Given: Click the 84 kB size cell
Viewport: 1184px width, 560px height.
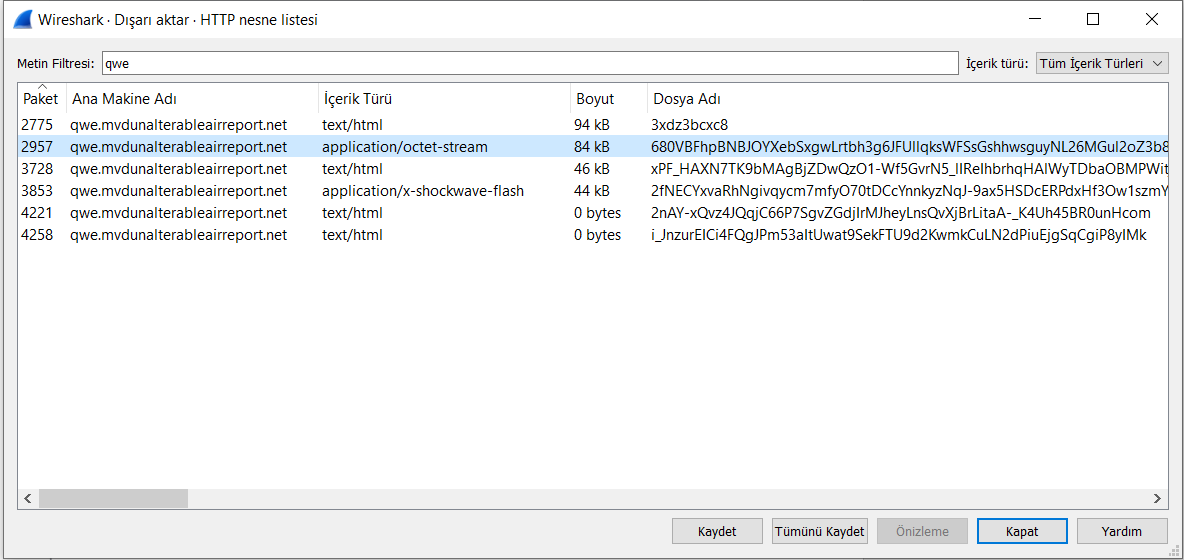Looking at the screenshot, I should coord(592,147).
